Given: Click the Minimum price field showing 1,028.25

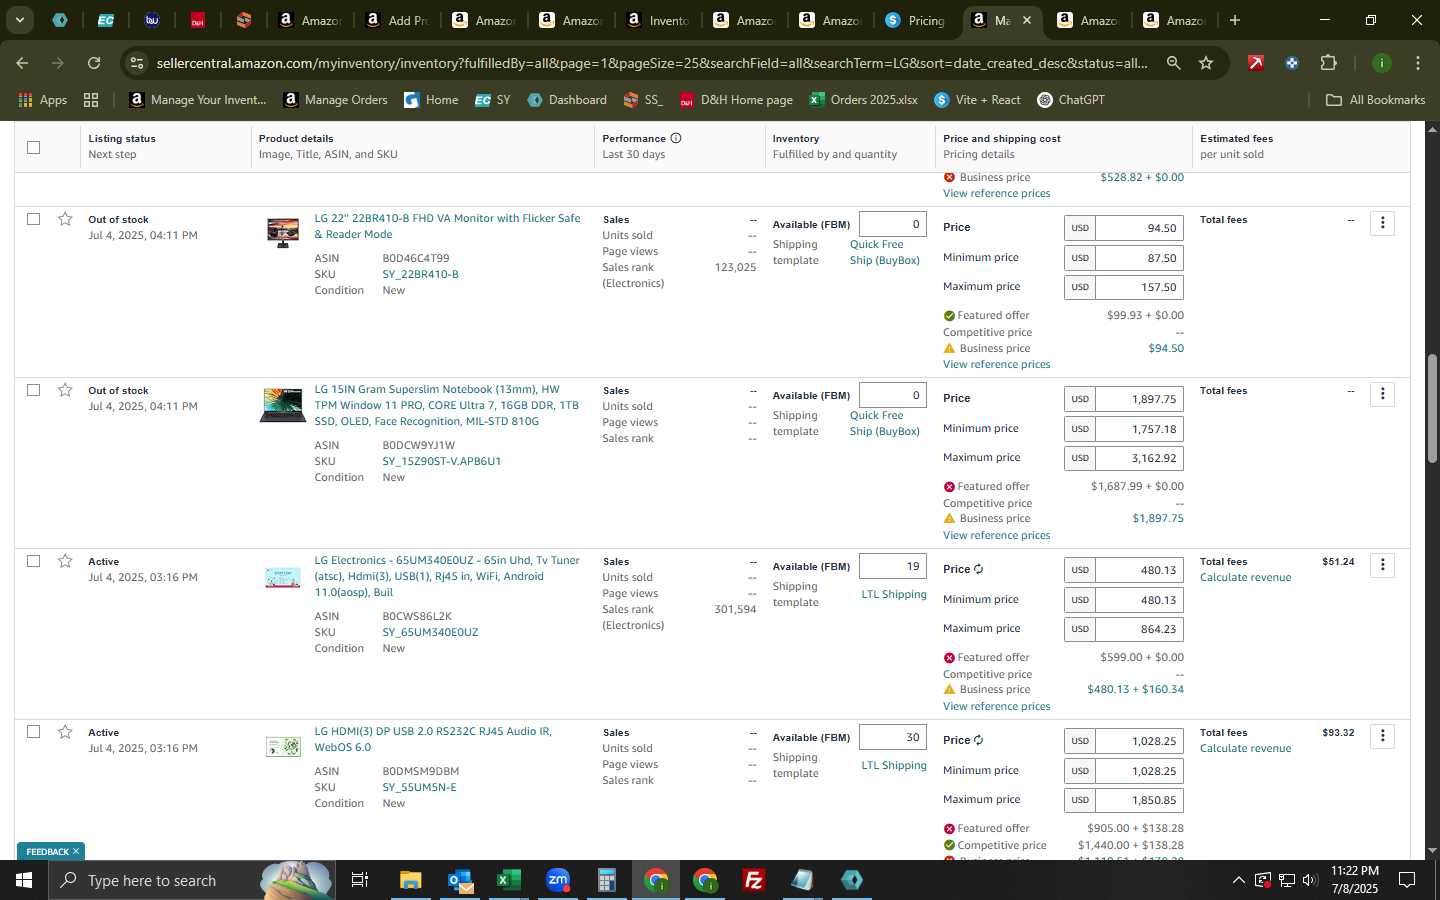Looking at the screenshot, I should 1139,771.
